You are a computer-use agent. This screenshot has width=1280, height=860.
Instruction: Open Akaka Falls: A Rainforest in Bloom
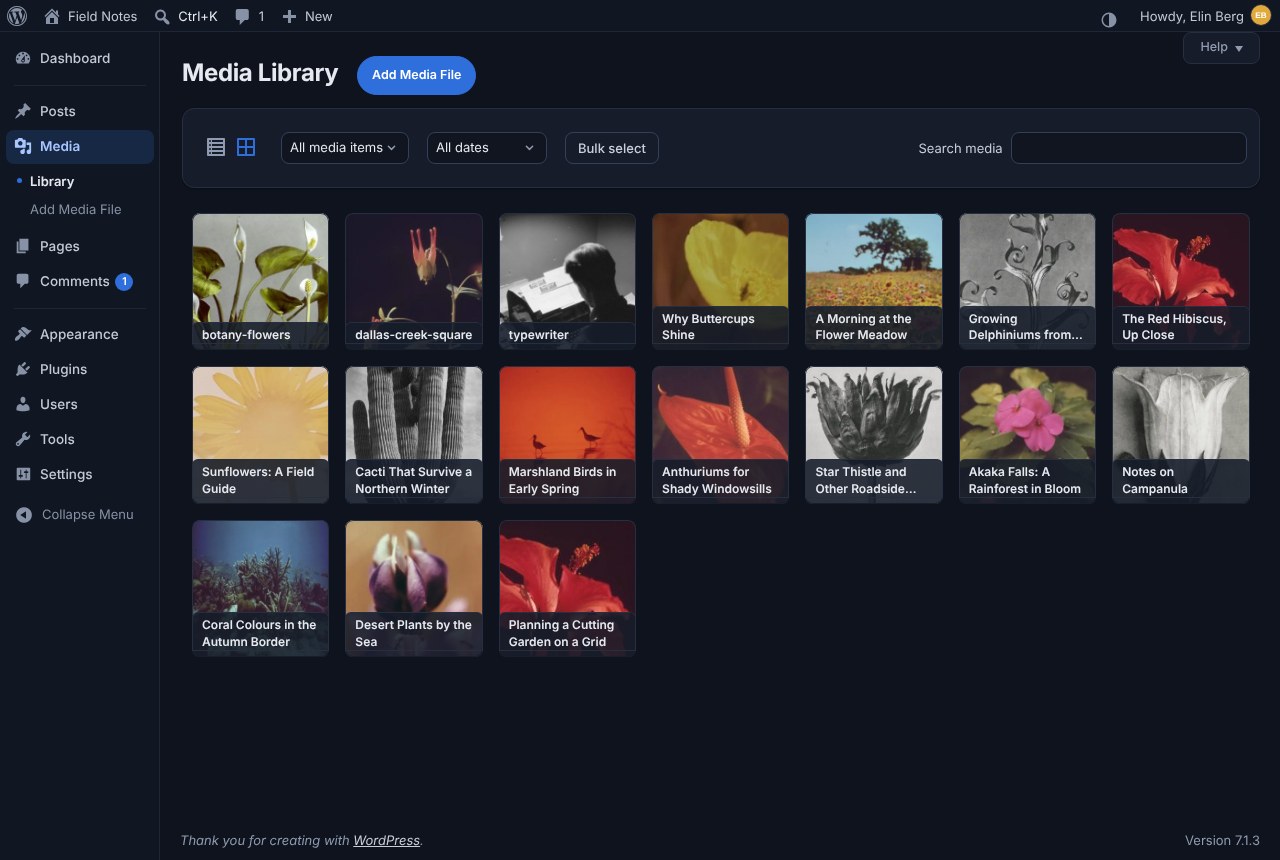coord(1027,434)
